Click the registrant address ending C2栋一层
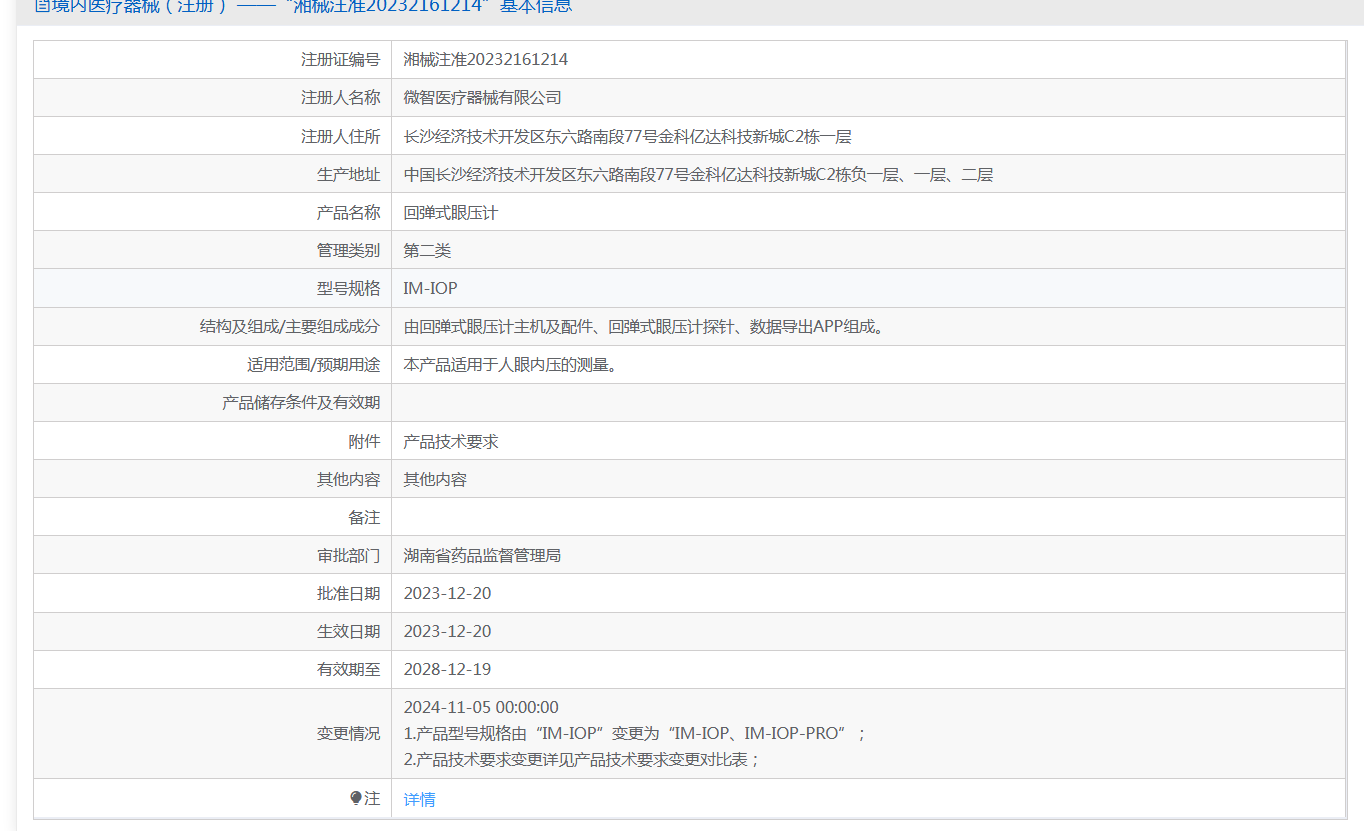 point(627,136)
